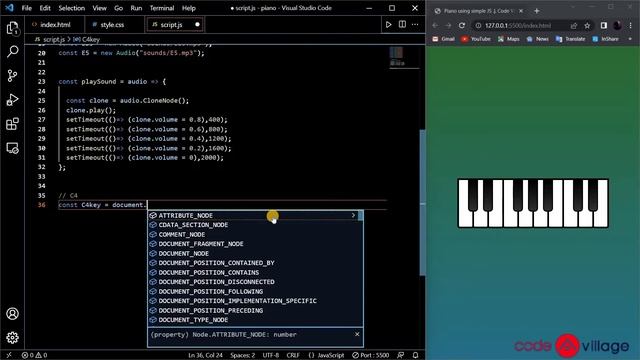Open the Selection menu
The width and height of the screenshot is (640, 360).
[71, 8]
